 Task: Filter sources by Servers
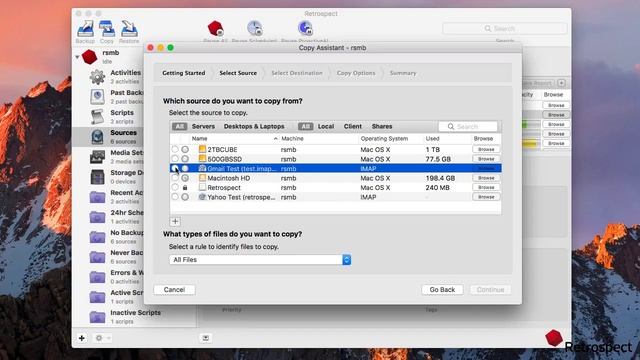pos(203,127)
